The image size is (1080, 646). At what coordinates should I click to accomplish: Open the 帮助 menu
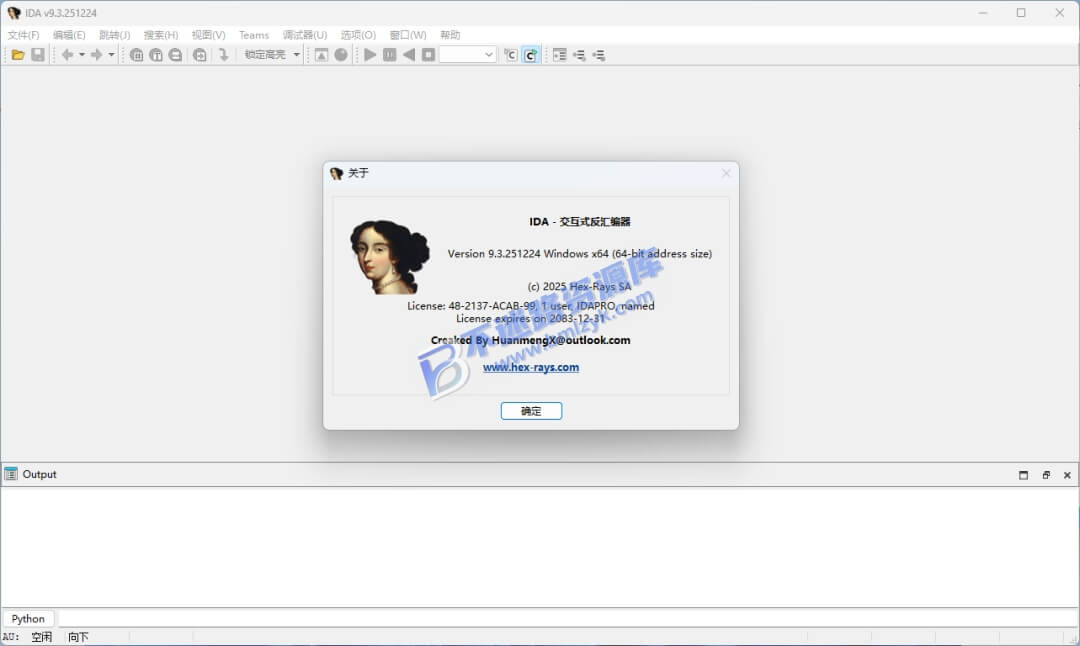(450, 35)
